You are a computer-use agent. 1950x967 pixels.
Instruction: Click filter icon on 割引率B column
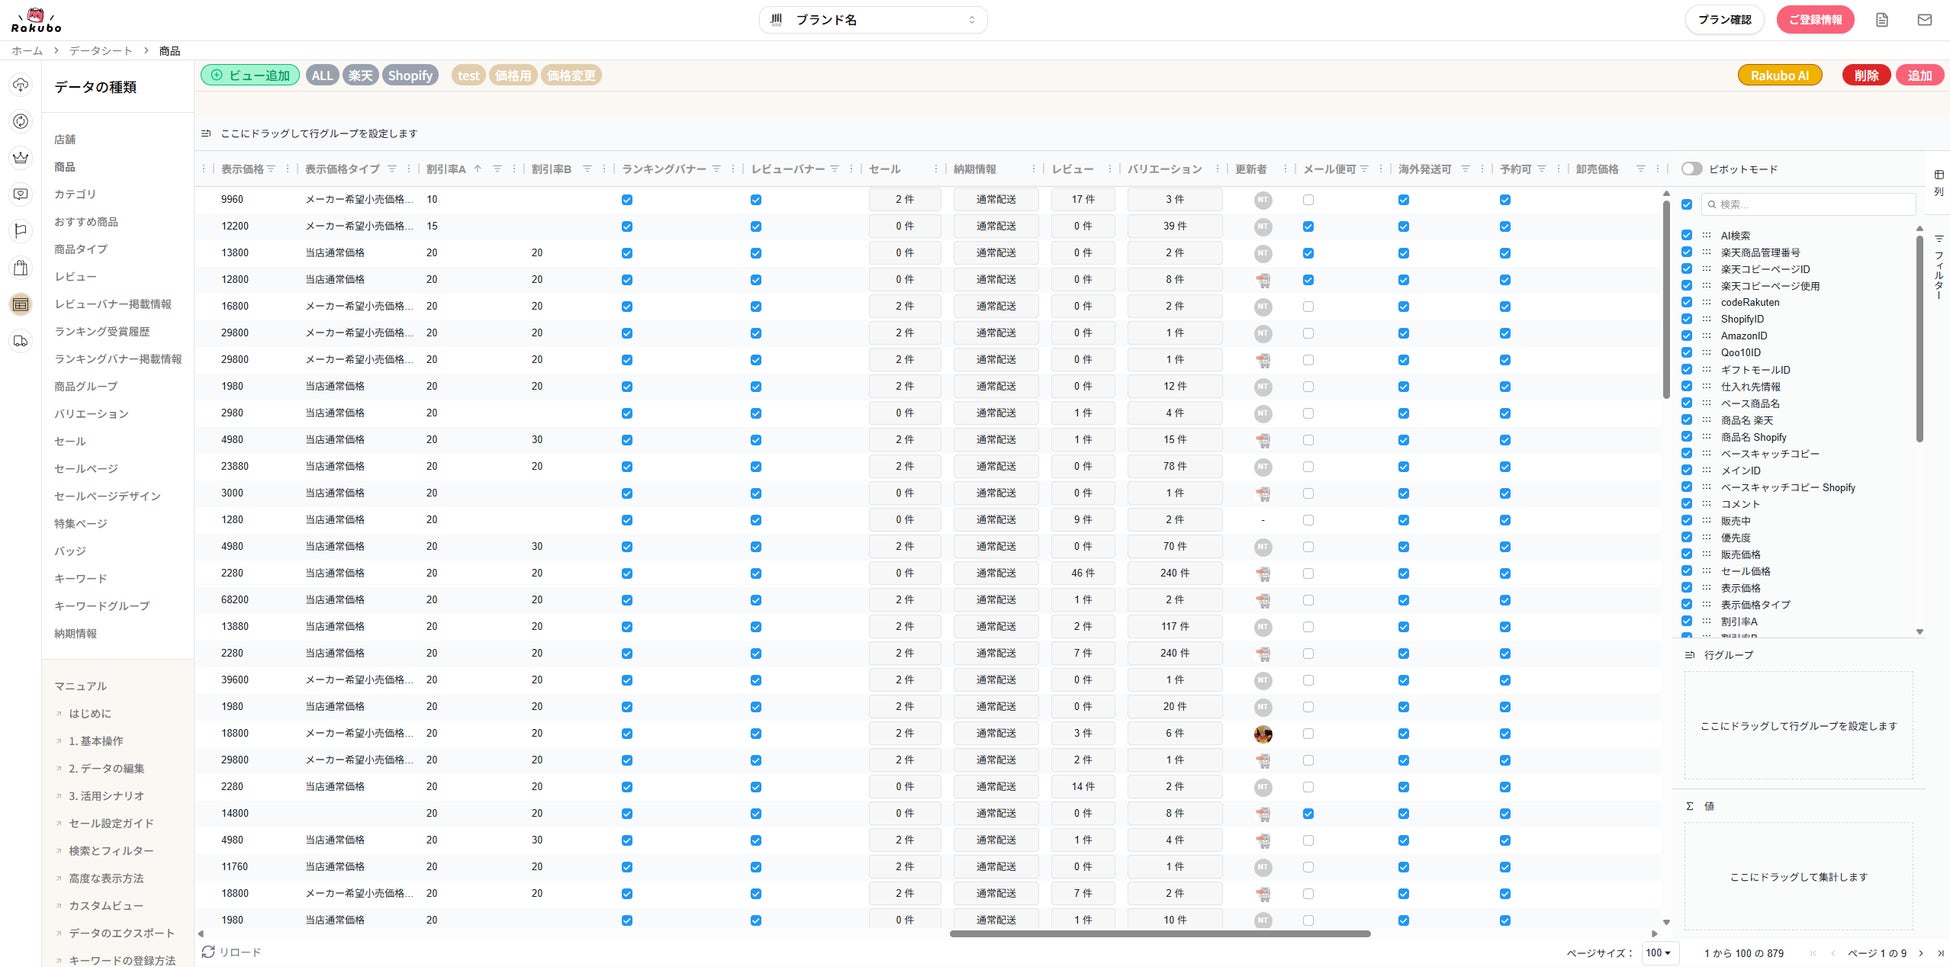[x=587, y=169]
